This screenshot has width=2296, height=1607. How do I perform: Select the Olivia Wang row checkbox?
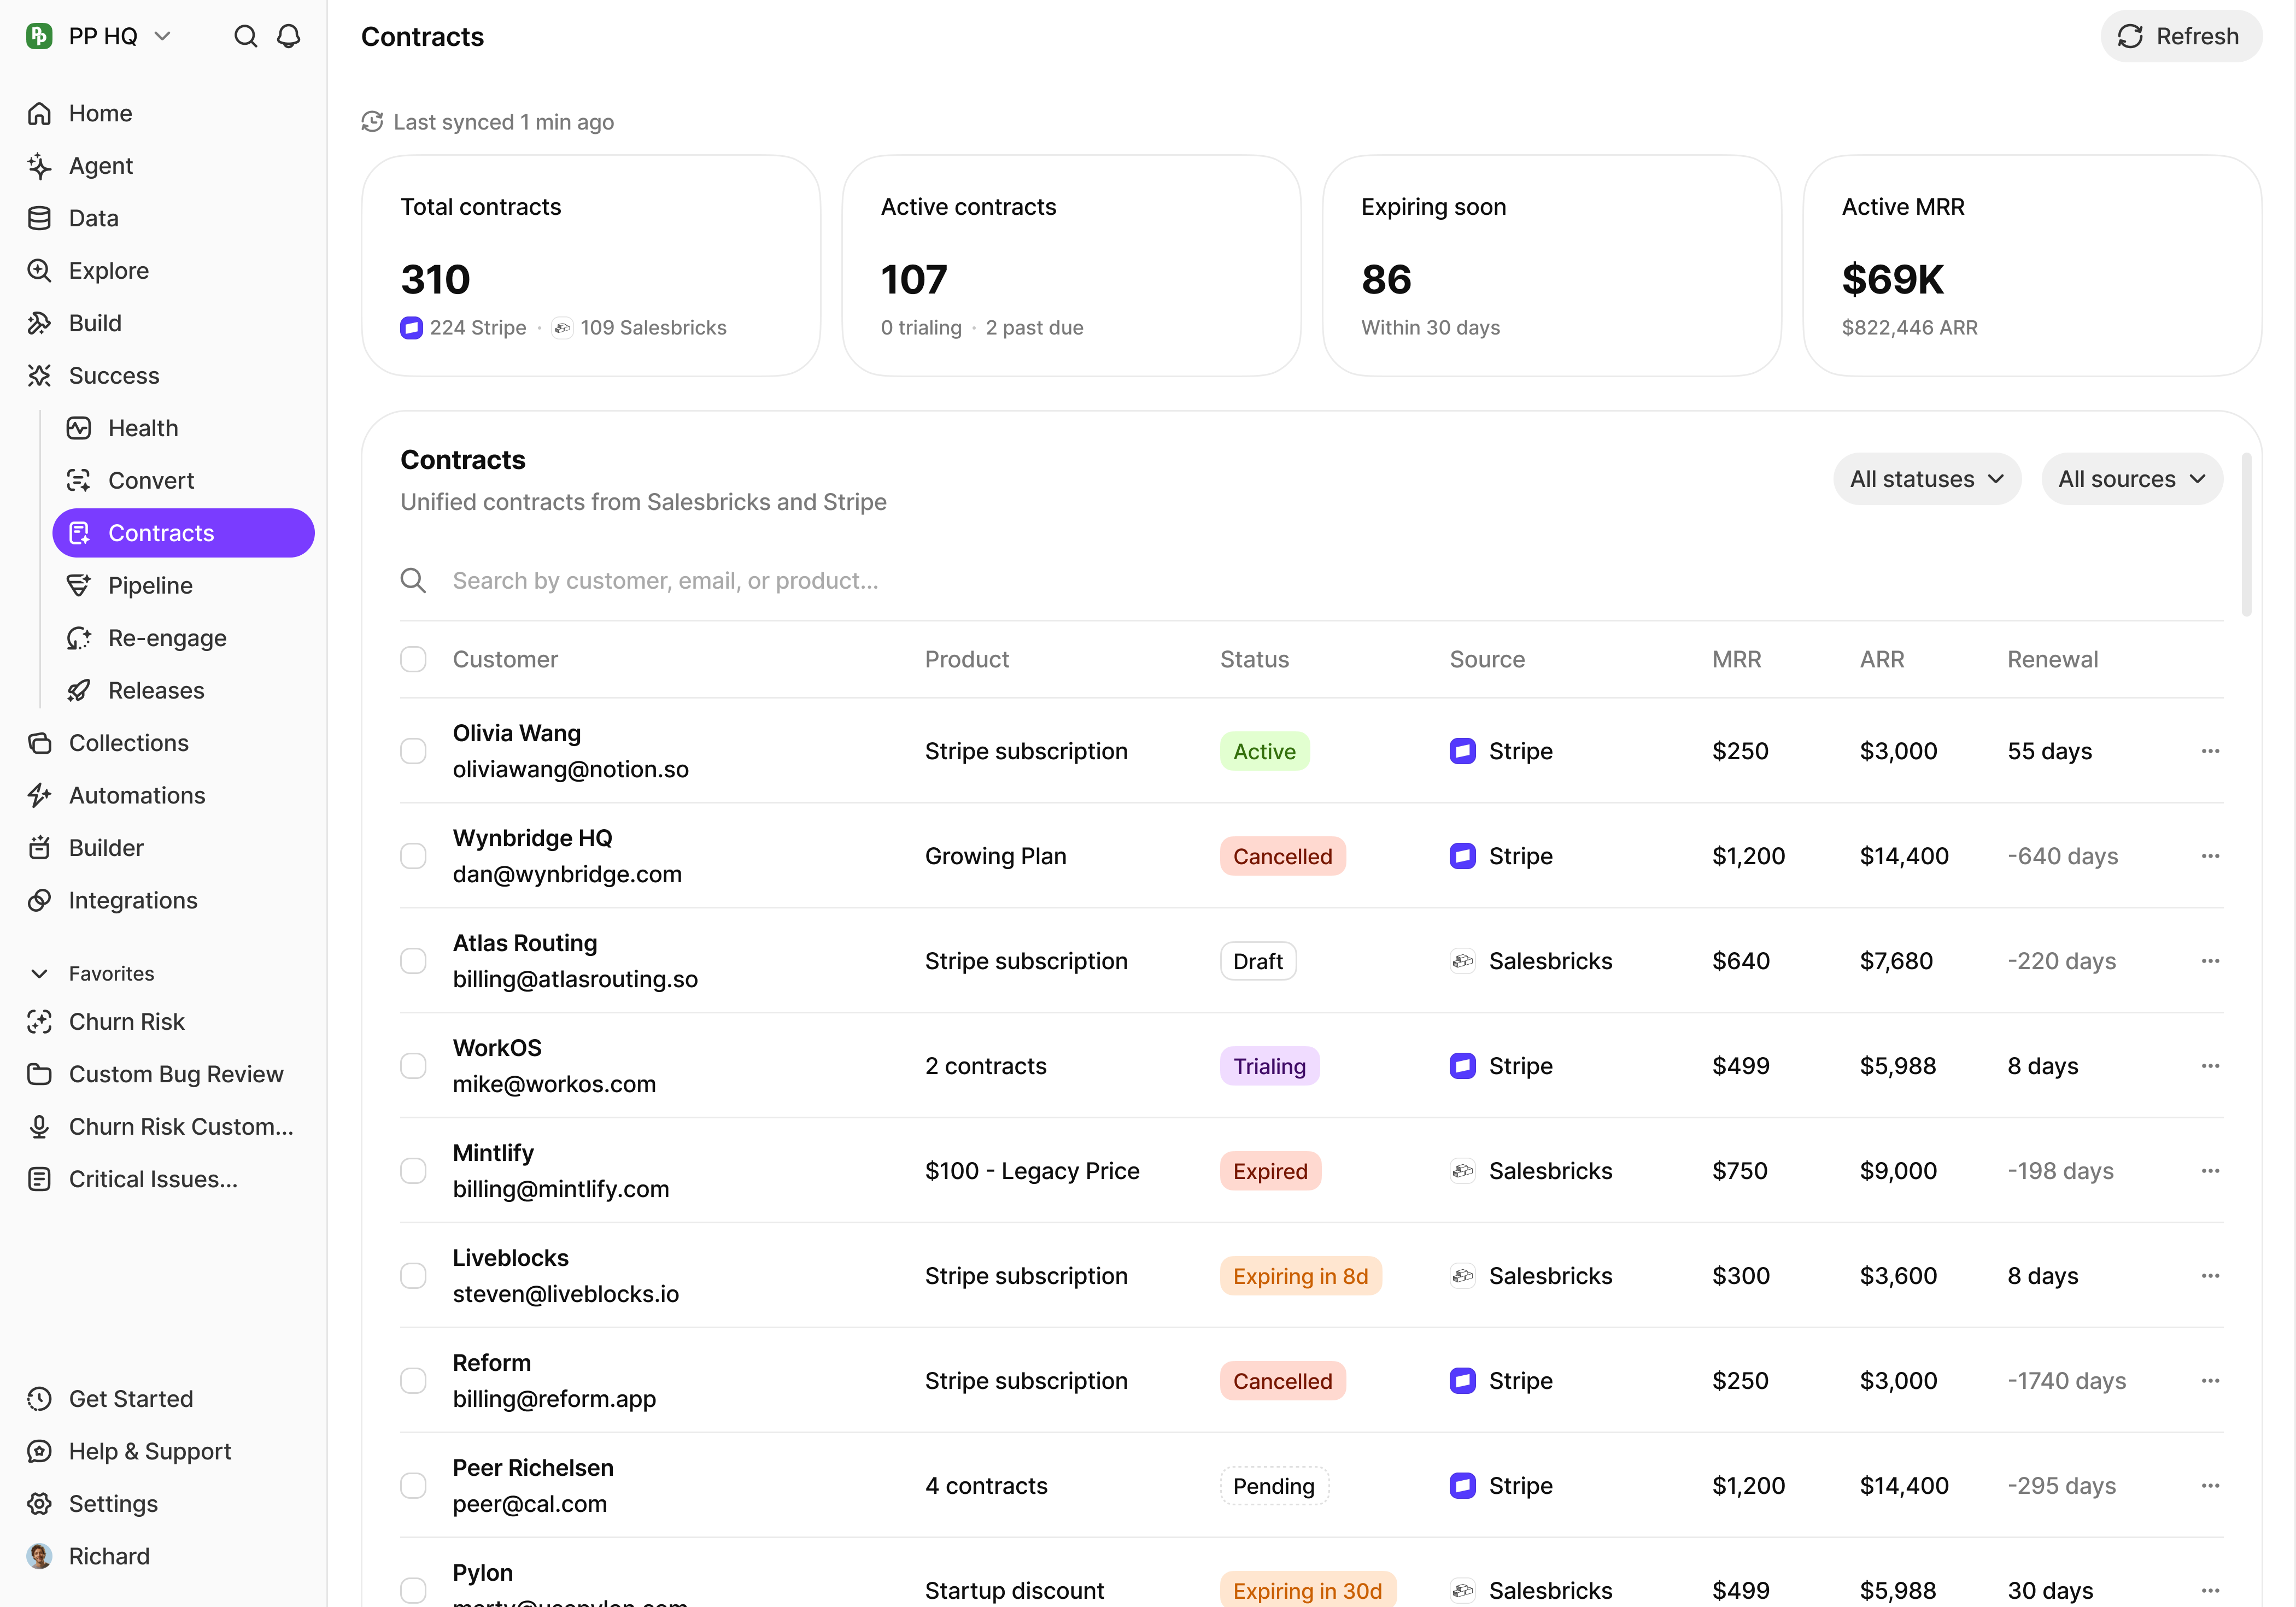[413, 752]
